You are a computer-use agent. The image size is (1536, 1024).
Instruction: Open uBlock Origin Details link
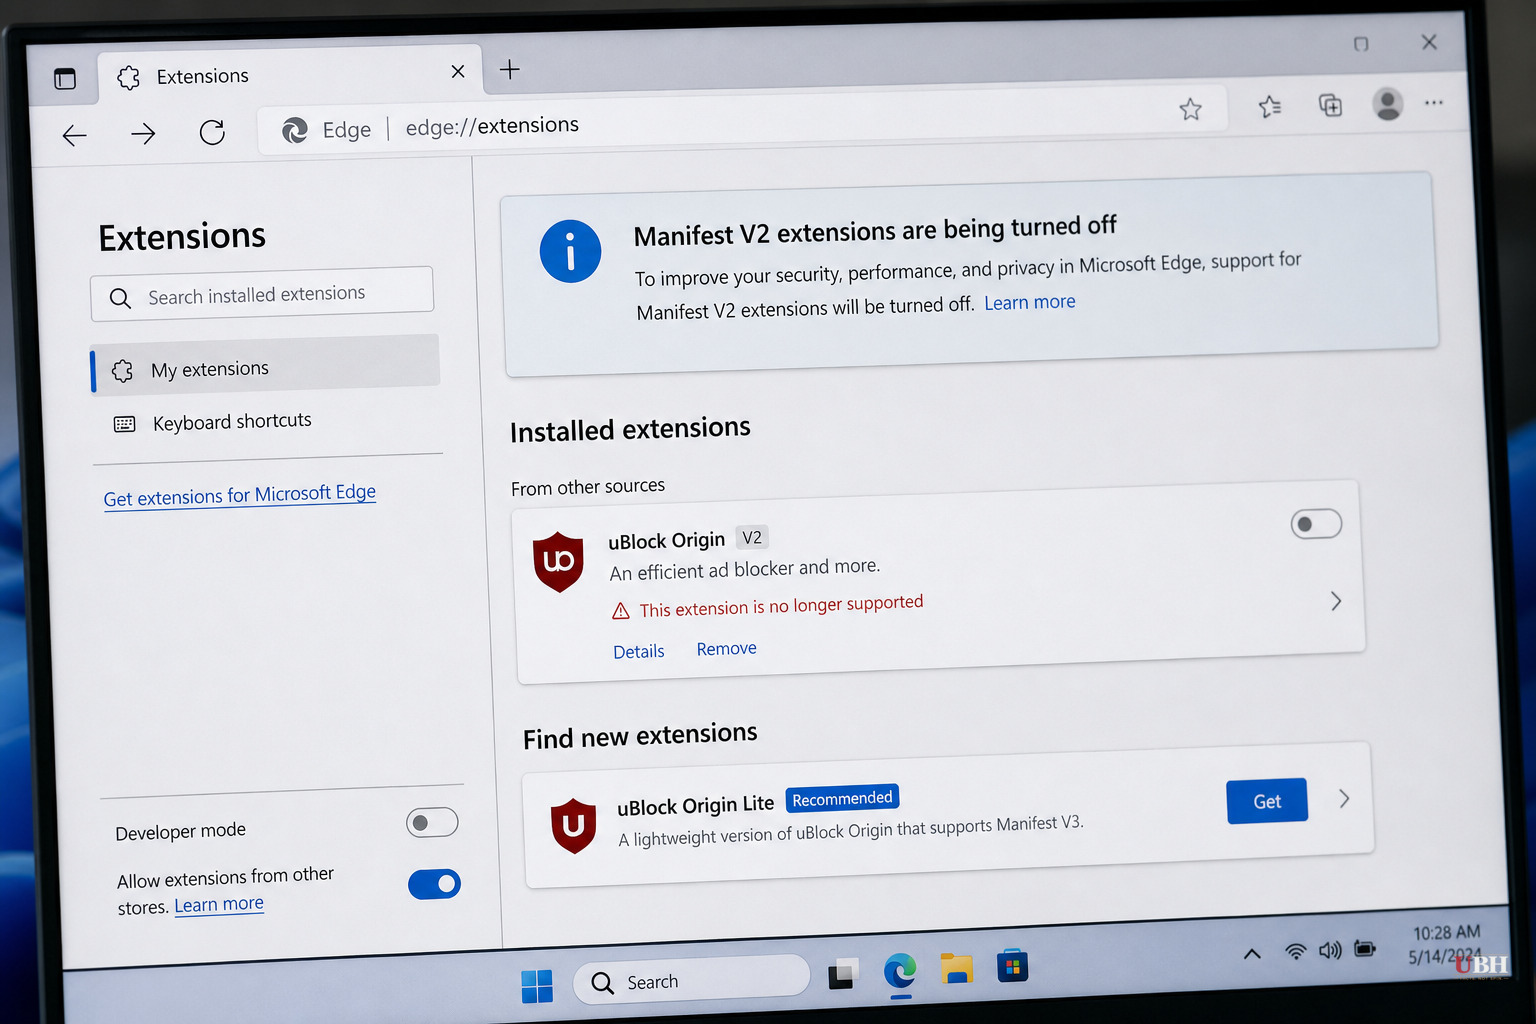(639, 651)
